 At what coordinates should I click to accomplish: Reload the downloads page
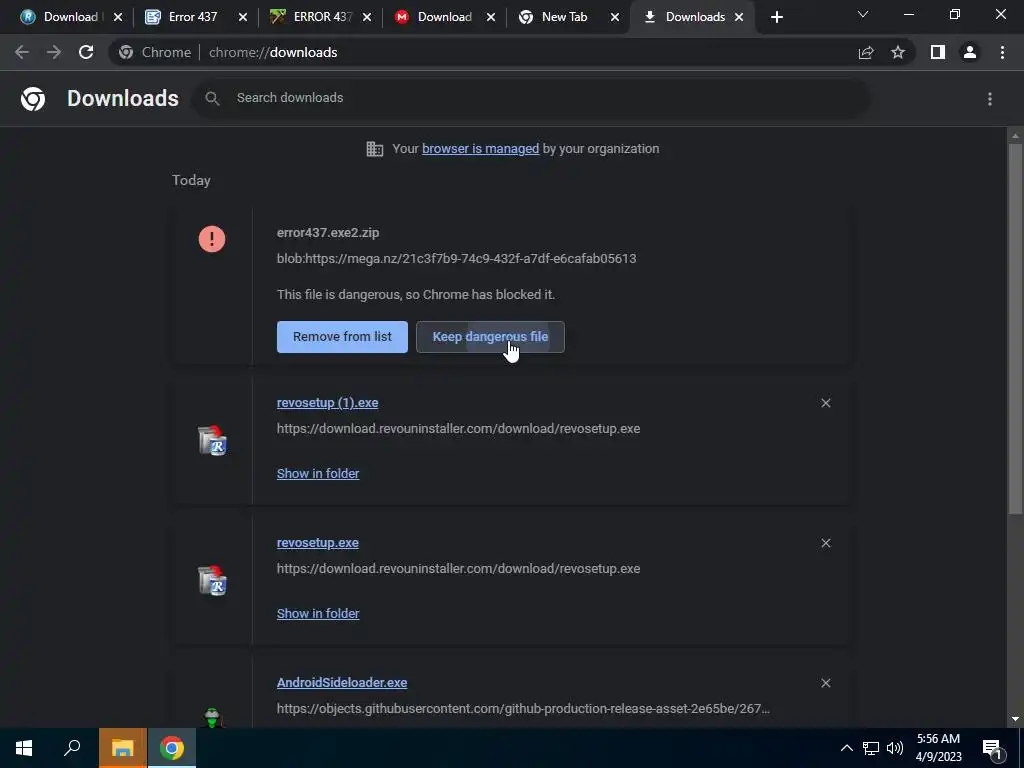click(86, 52)
